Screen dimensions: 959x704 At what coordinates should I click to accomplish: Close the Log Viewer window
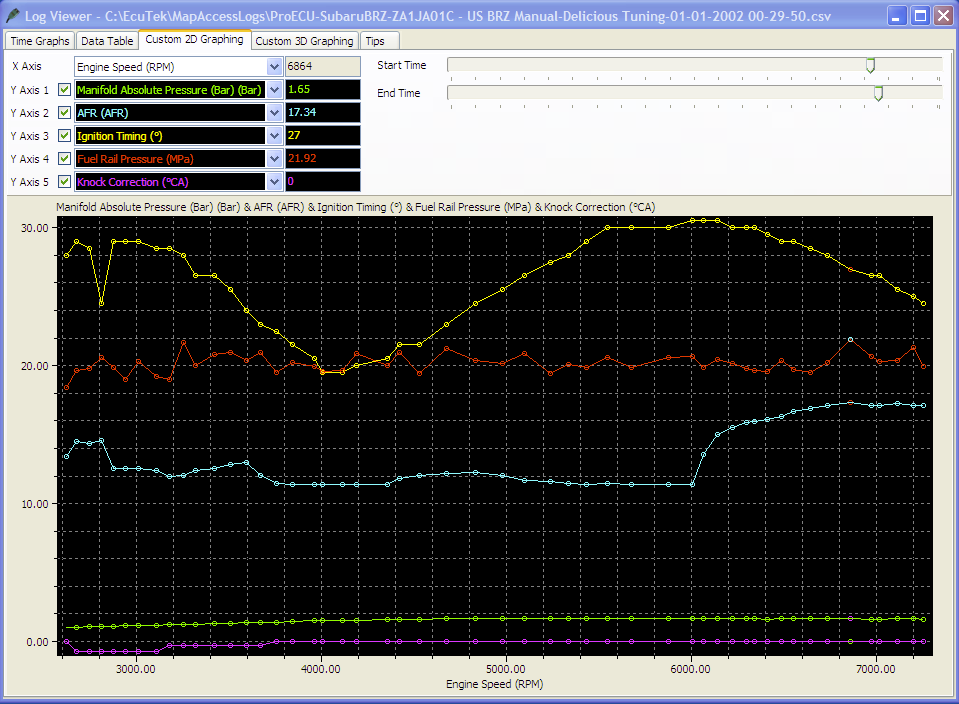pos(944,15)
